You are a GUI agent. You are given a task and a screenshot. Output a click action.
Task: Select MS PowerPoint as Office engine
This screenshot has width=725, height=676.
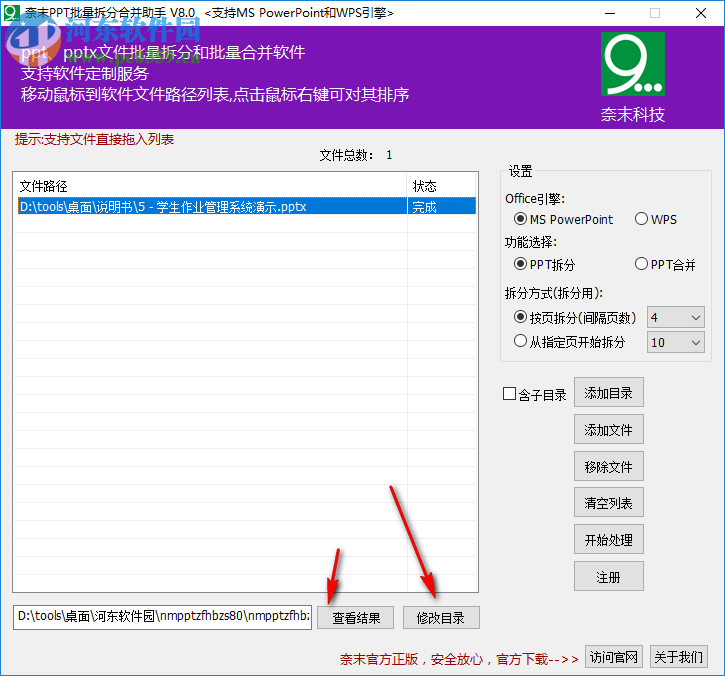pyautogui.click(x=564, y=219)
